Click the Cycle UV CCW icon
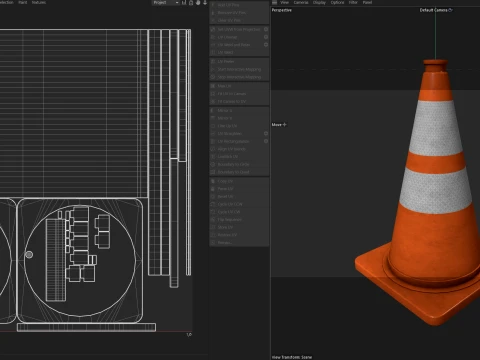 [x=213, y=204]
